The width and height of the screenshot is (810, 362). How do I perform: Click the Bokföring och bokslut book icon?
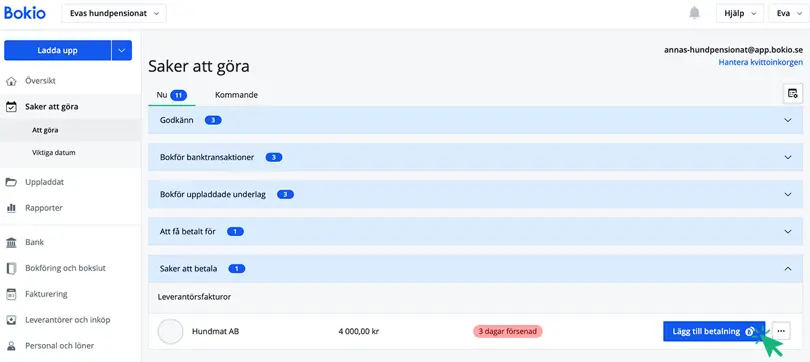[x=11, y=269]
